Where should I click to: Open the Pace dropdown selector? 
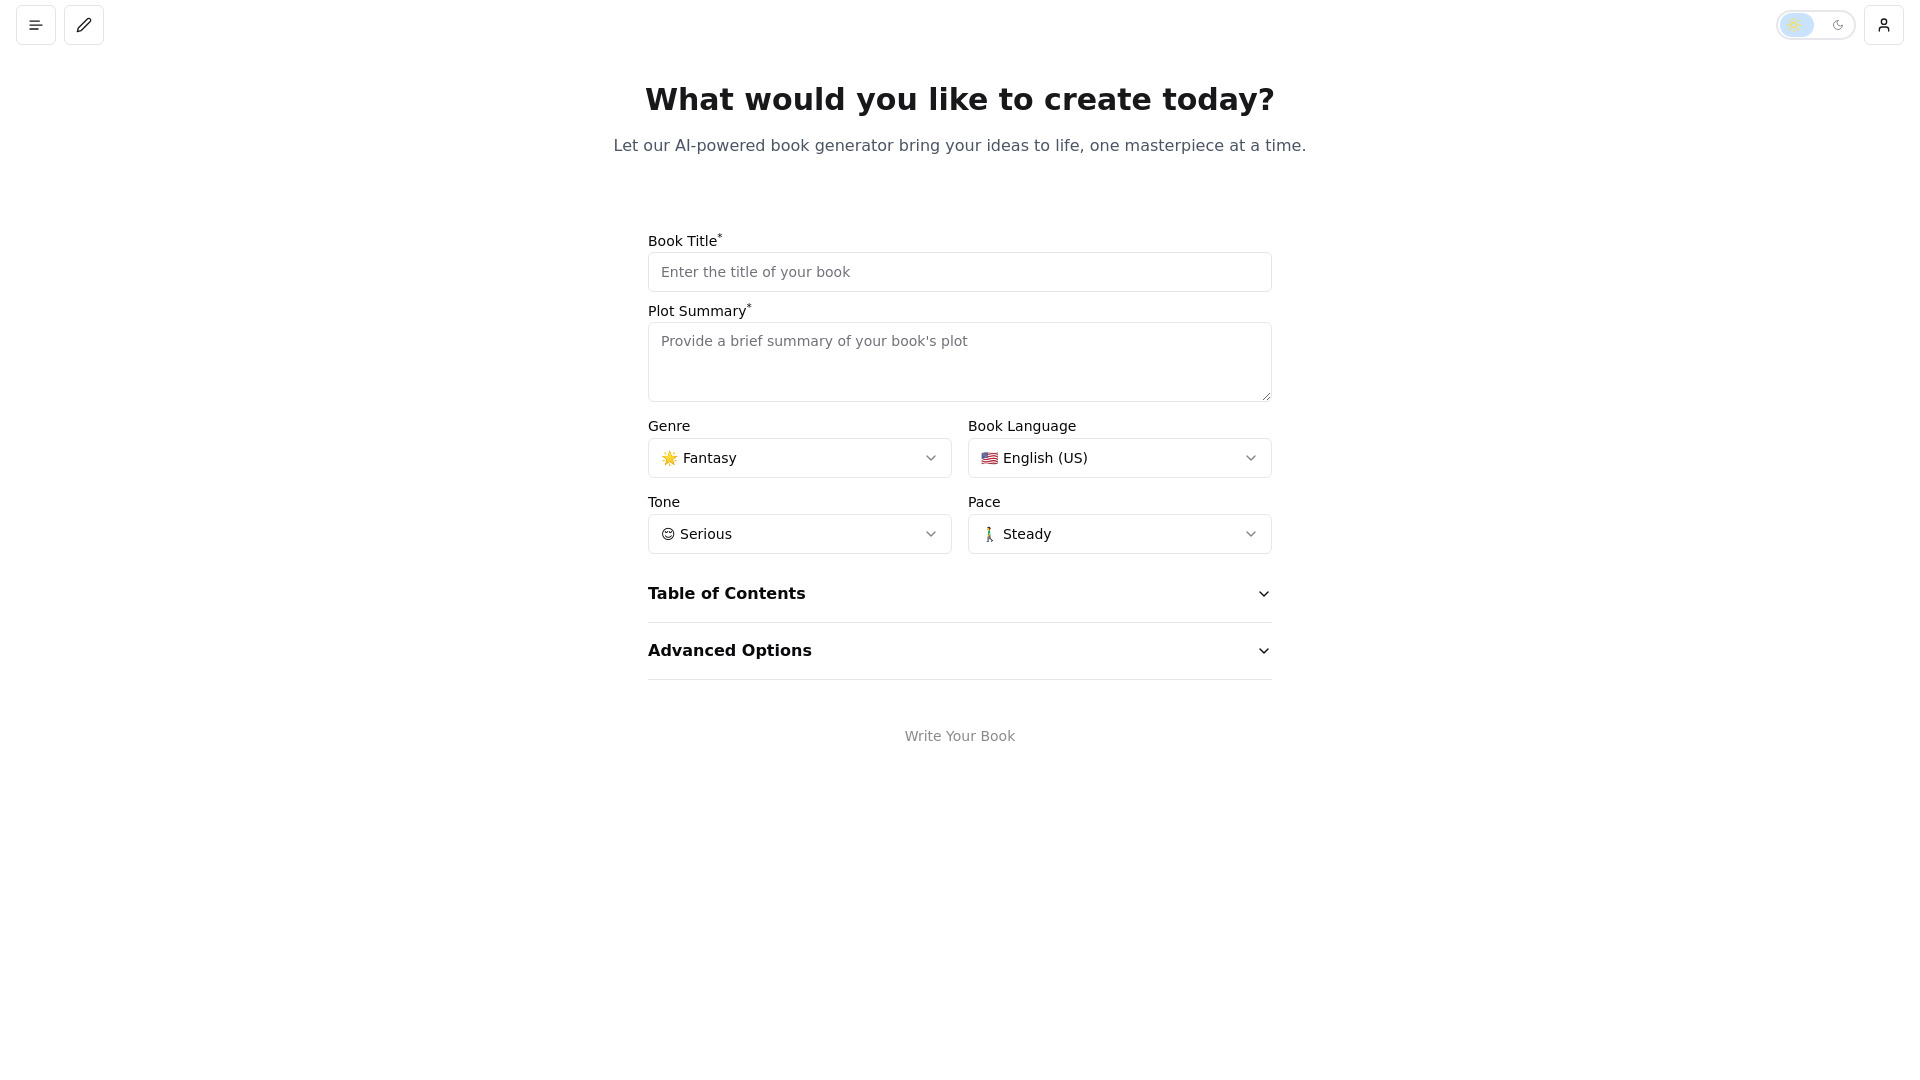1120,533
